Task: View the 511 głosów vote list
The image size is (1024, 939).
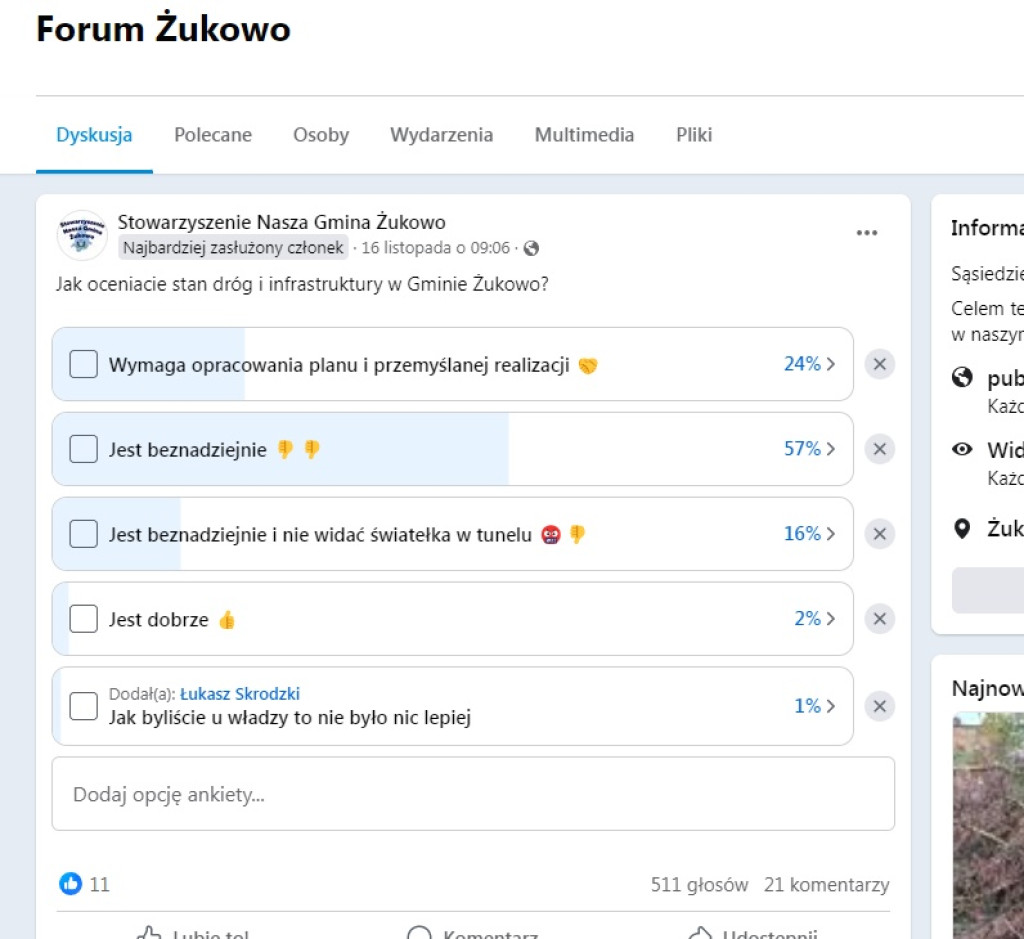Action: tap(699, 885)
